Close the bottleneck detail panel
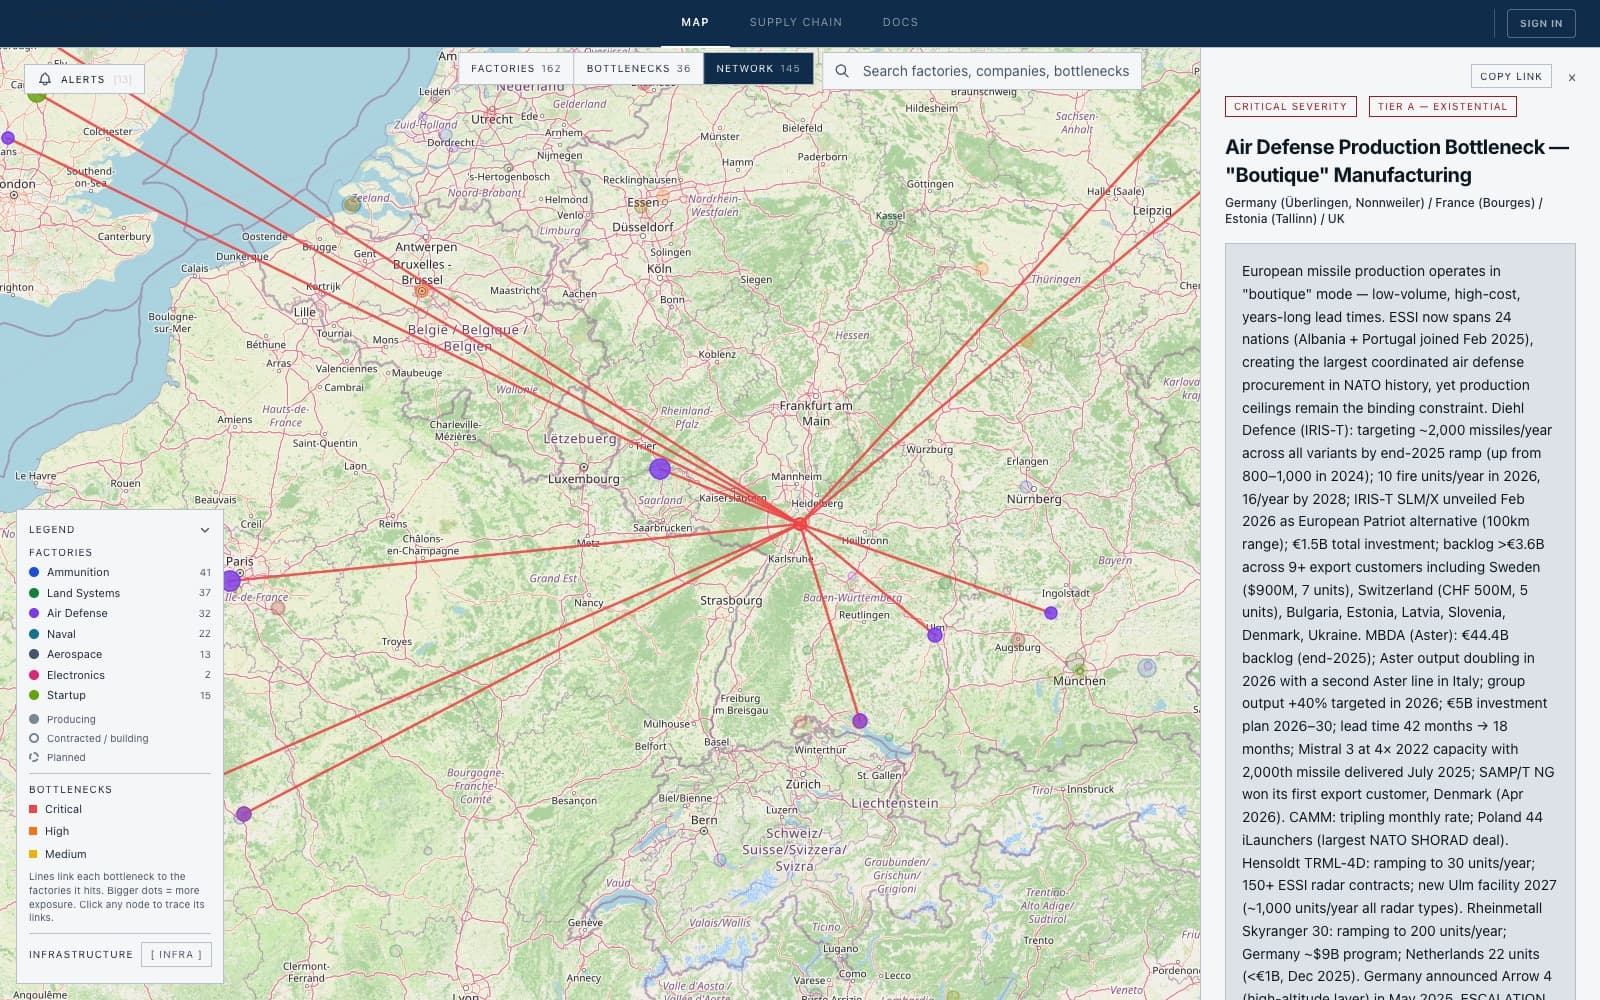This screenshot has width=1600, height=1000. pos(1572,77)
